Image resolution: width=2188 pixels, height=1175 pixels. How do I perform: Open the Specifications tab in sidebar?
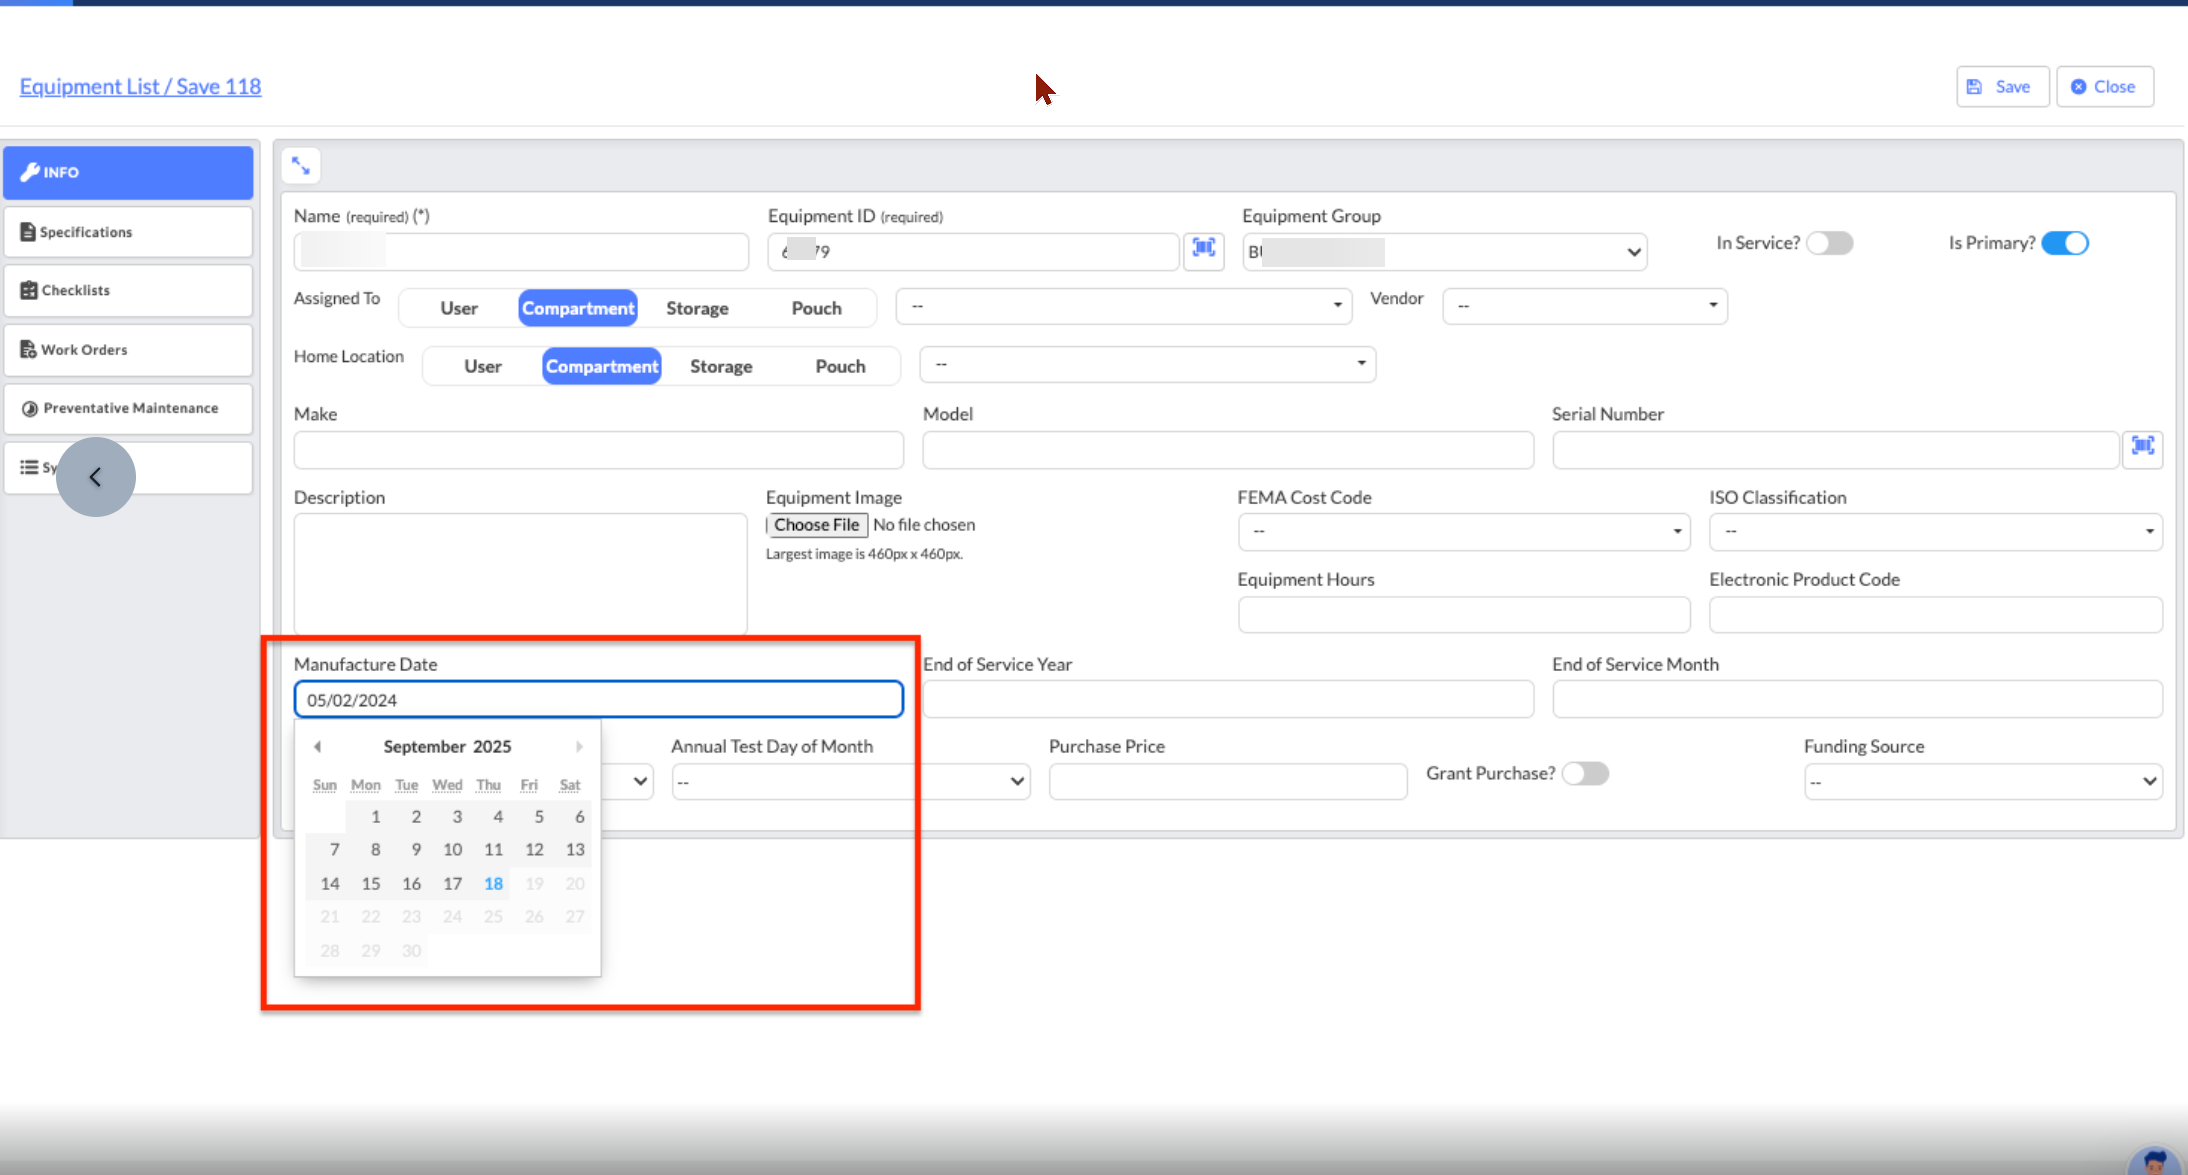point(128,232)
